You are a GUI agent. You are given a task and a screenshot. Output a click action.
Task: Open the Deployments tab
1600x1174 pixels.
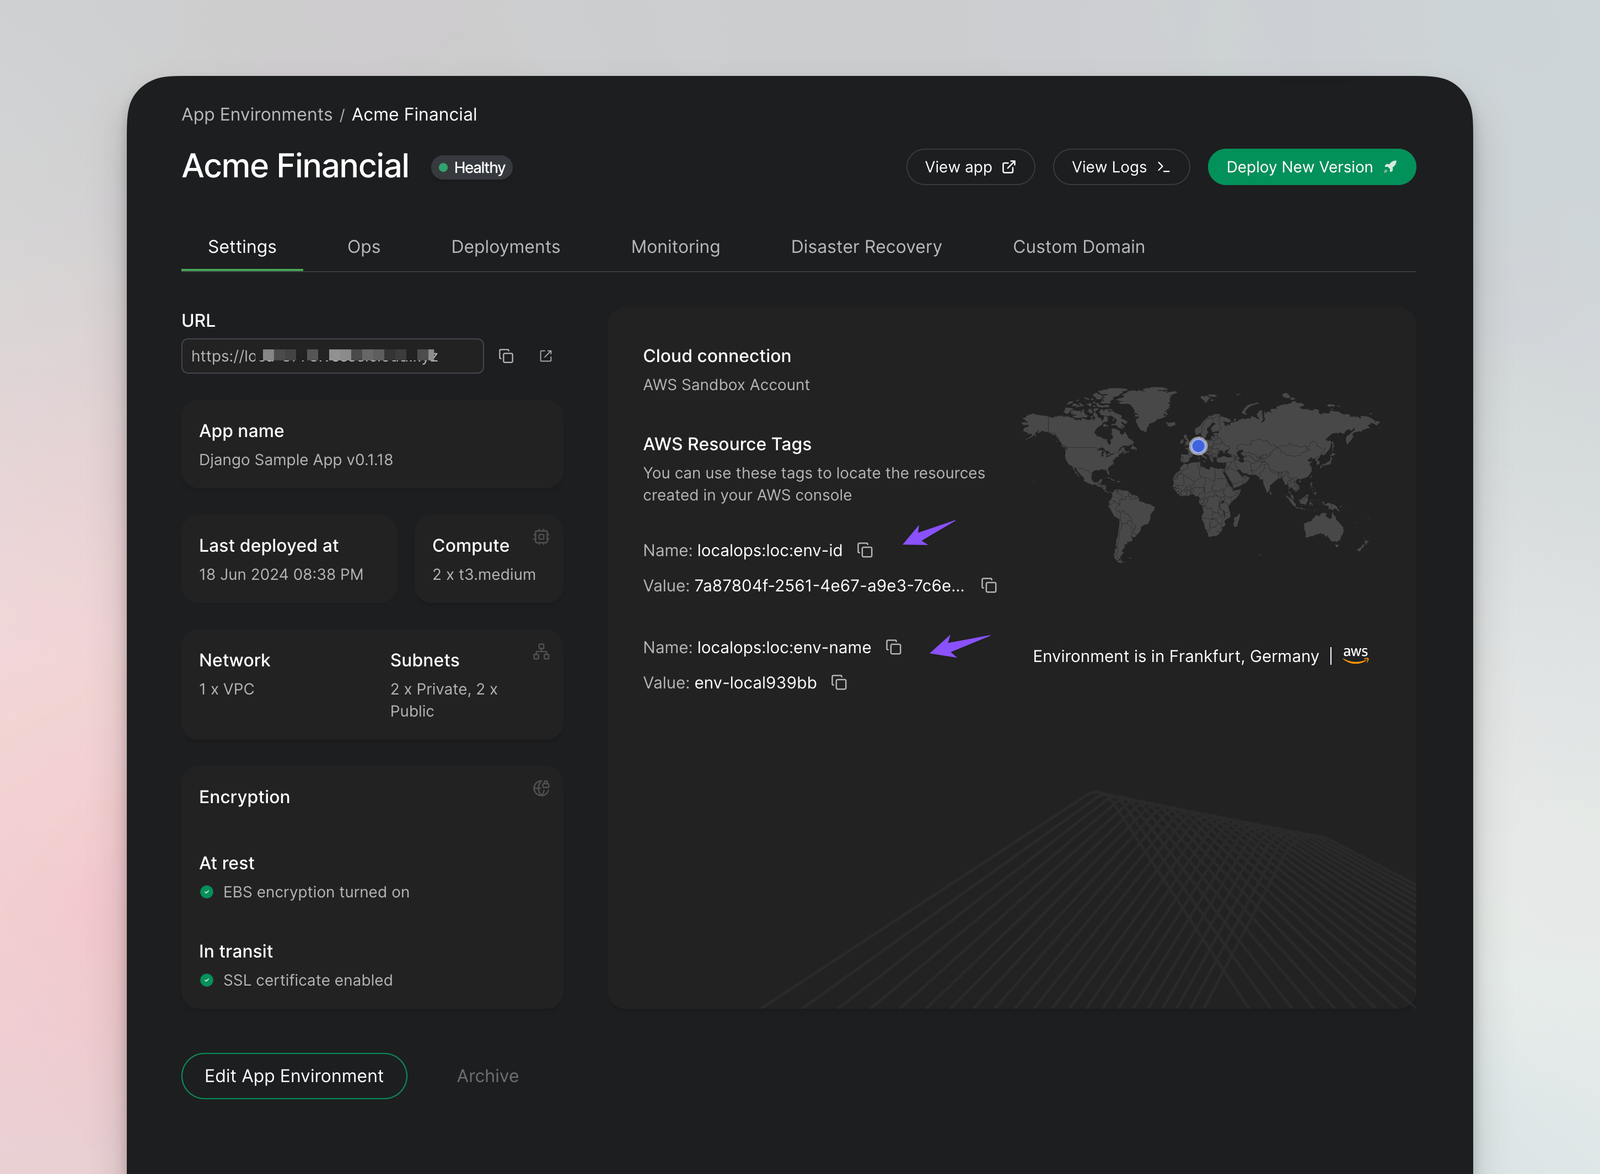pos(506,247)
